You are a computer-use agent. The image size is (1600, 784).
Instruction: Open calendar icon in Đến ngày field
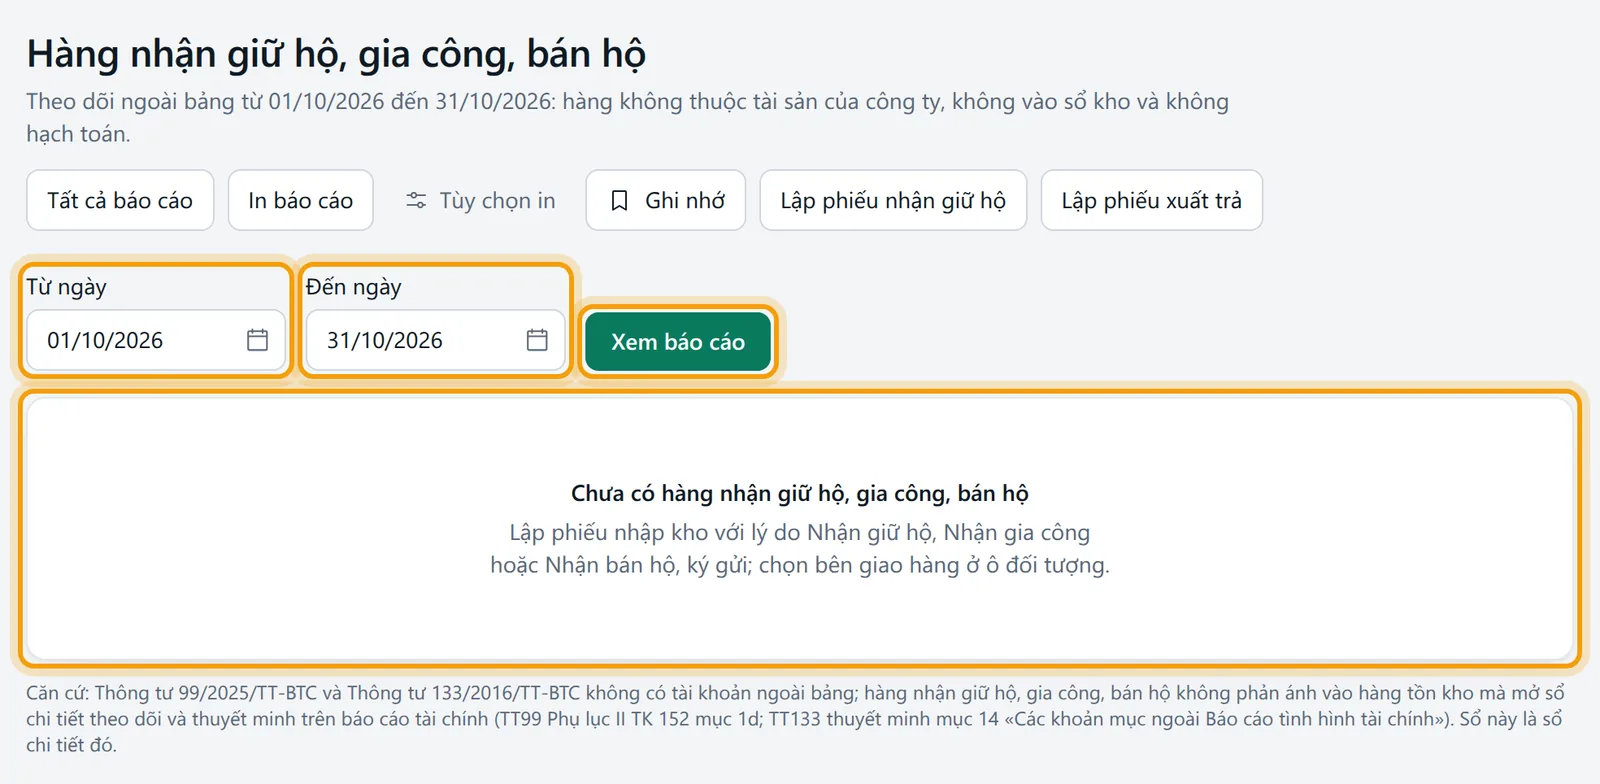pos(537,340)
